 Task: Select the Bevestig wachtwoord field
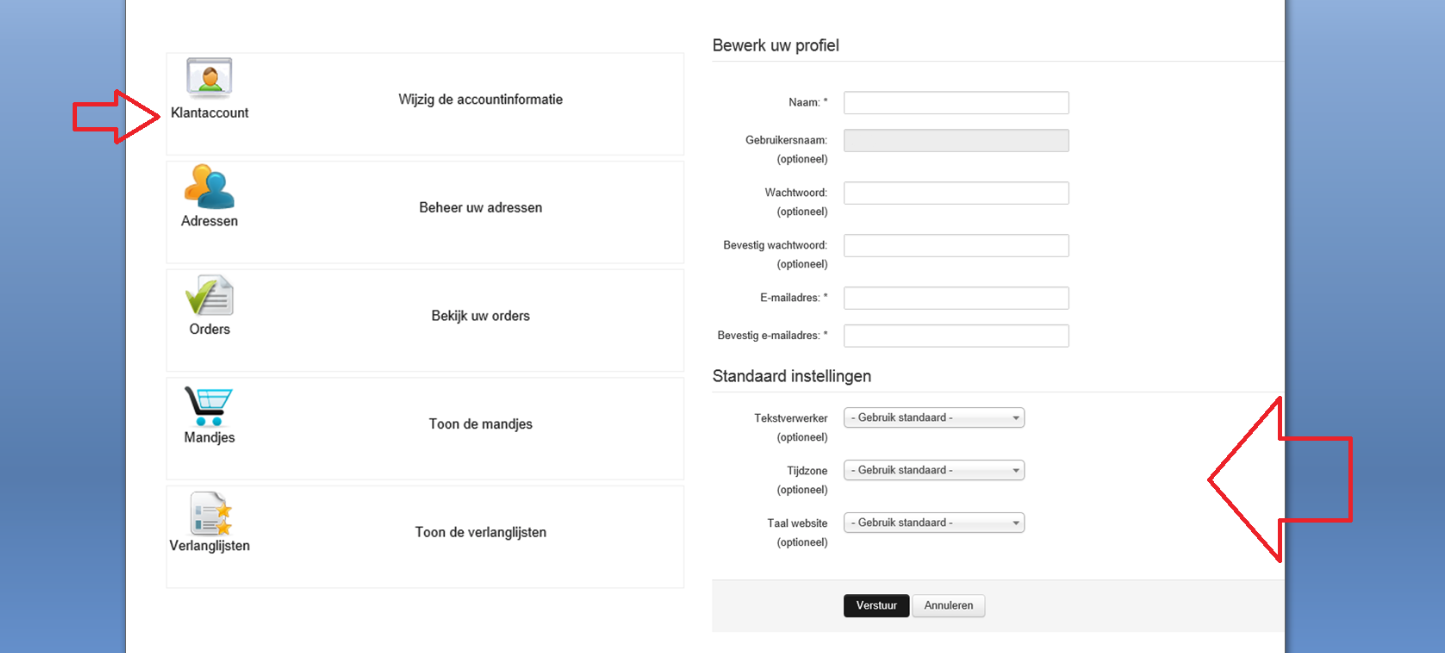pos(956,245)
